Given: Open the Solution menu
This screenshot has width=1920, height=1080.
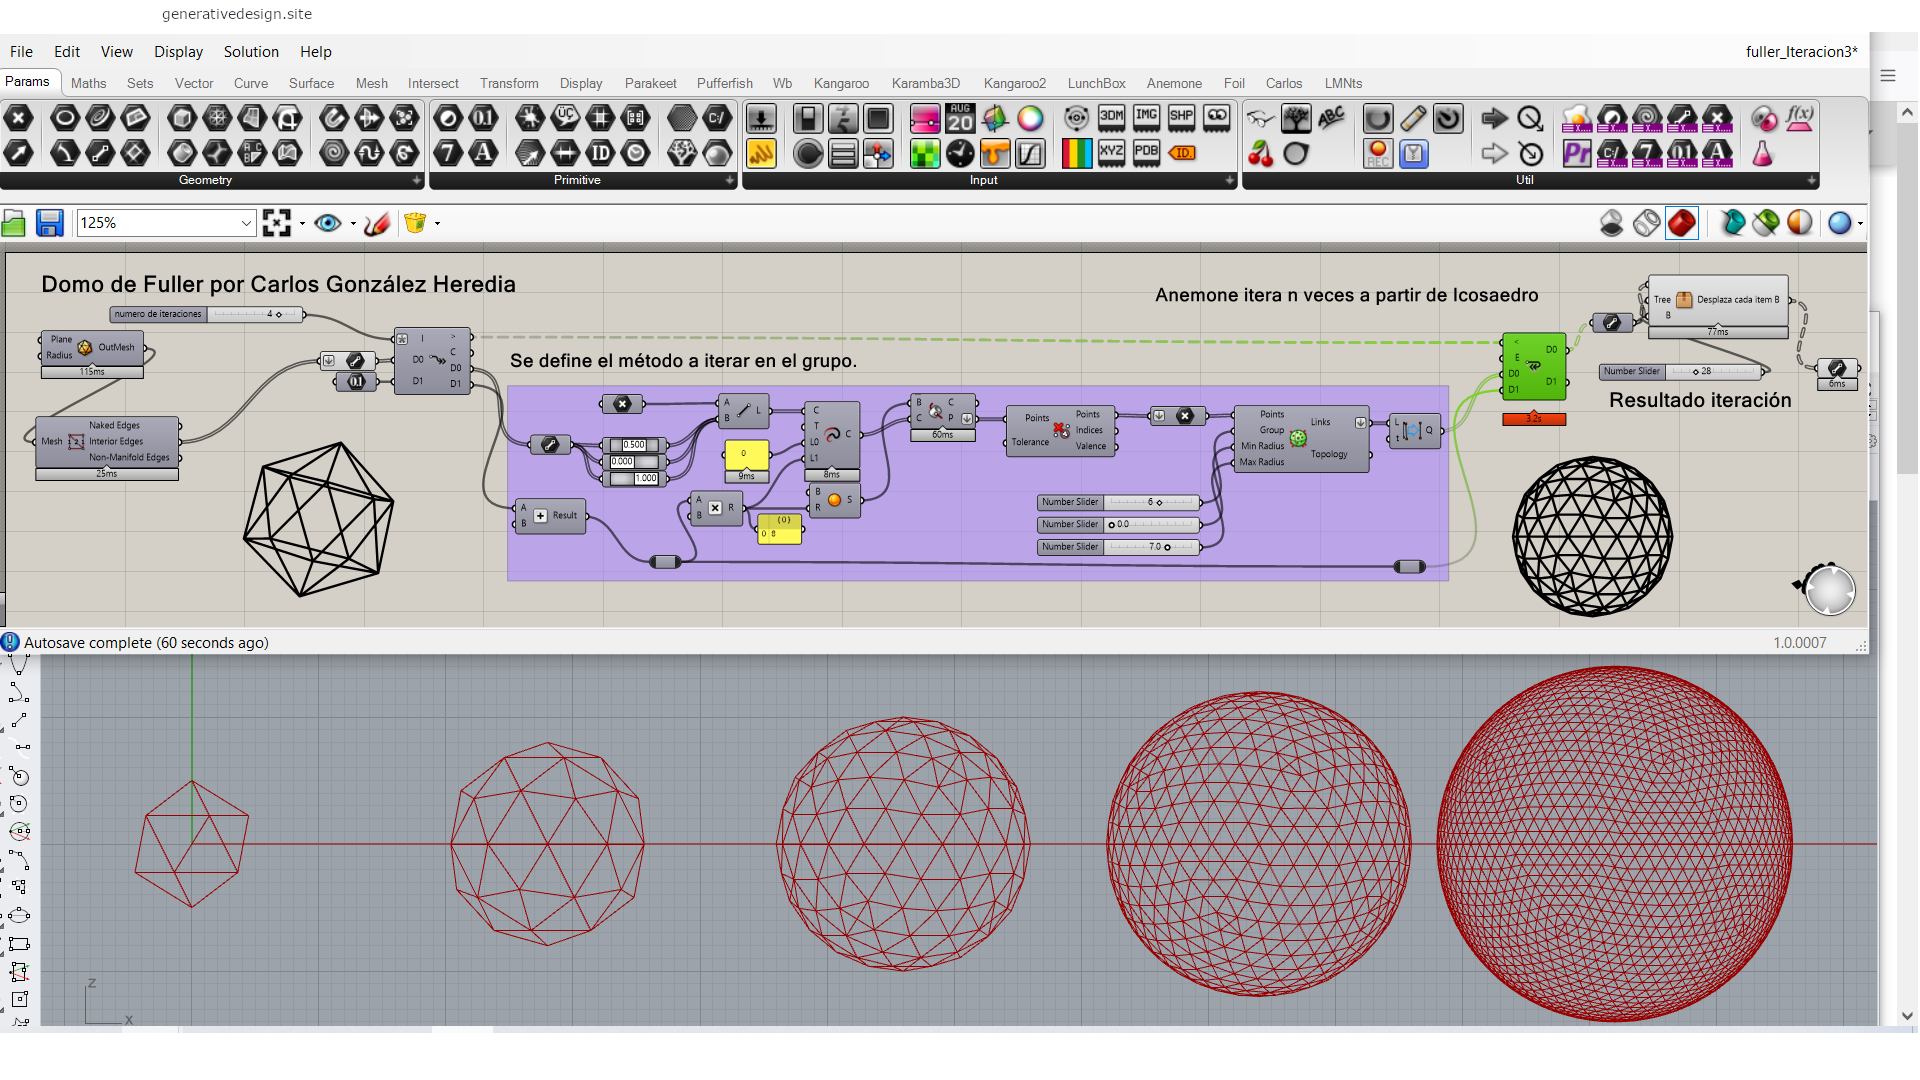Looking at the screenshot, I should coord(251,52).
